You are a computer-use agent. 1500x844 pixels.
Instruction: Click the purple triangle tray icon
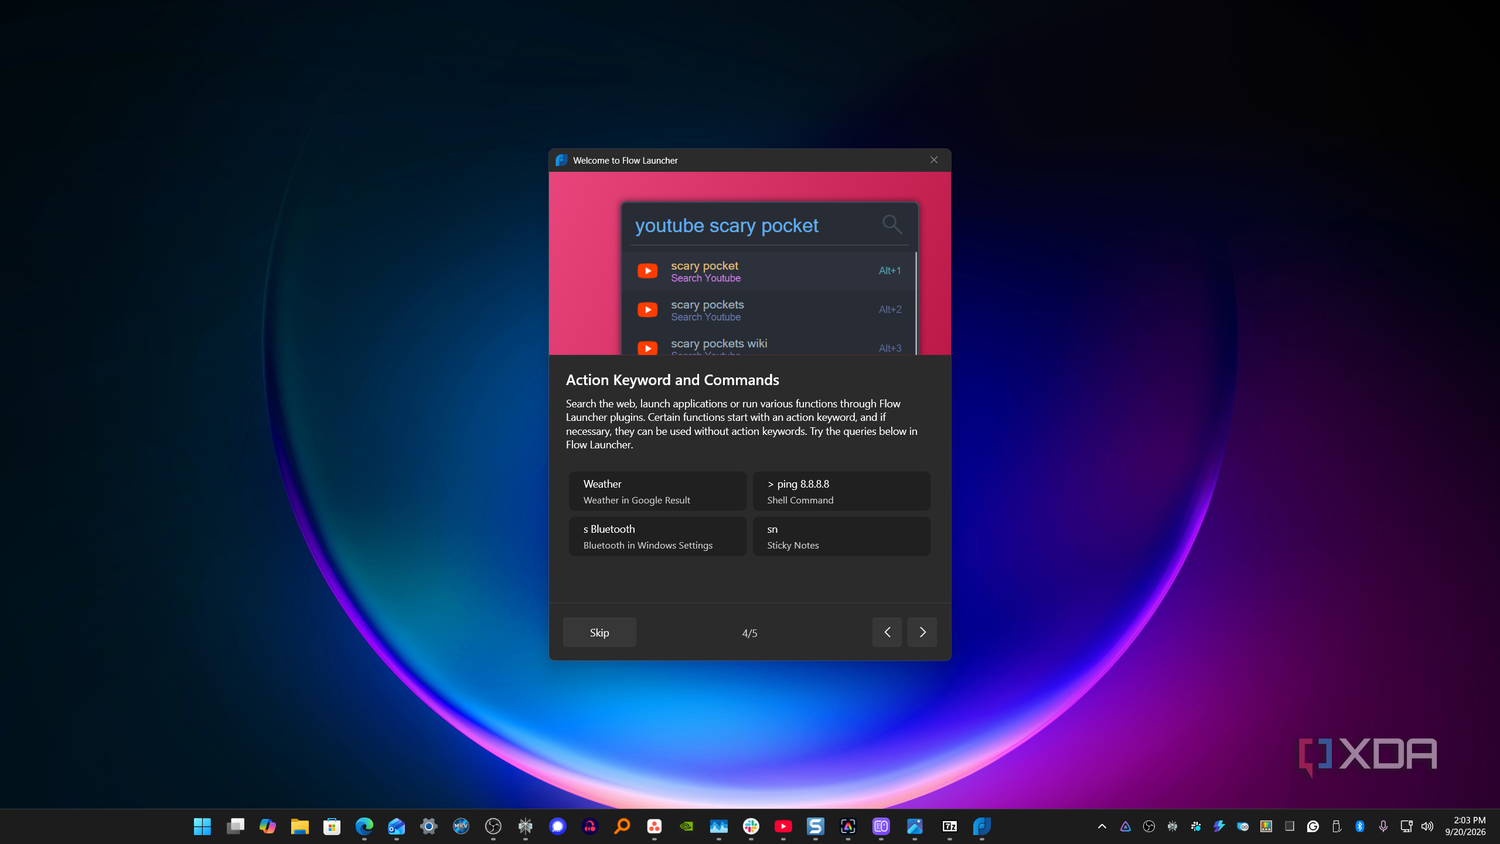1125,826
